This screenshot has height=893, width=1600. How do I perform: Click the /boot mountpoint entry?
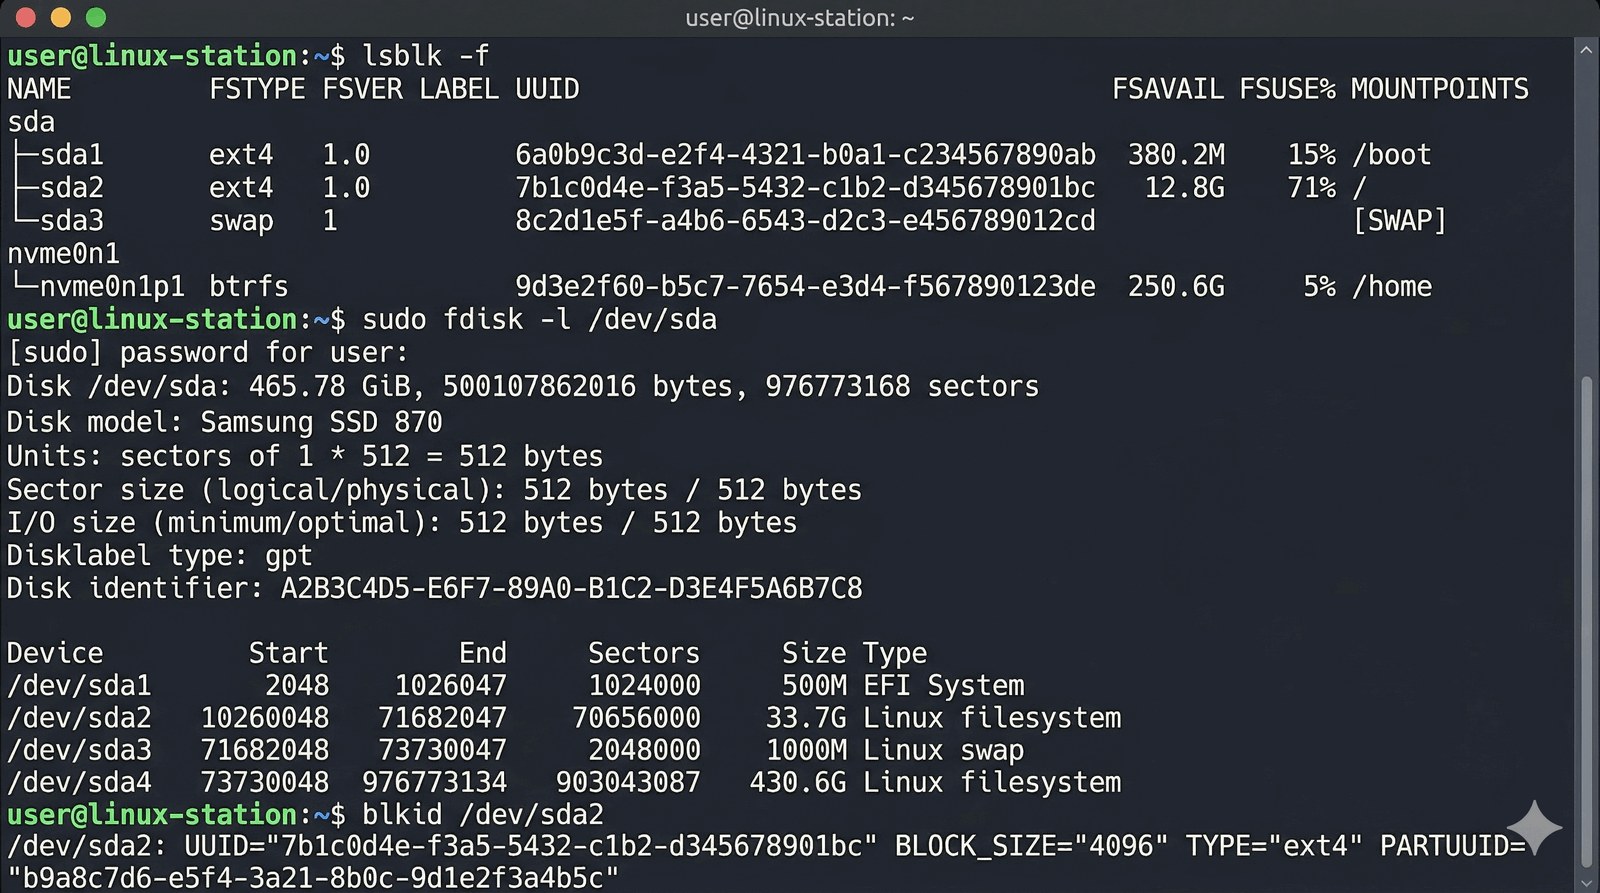tap(1391, 155)
